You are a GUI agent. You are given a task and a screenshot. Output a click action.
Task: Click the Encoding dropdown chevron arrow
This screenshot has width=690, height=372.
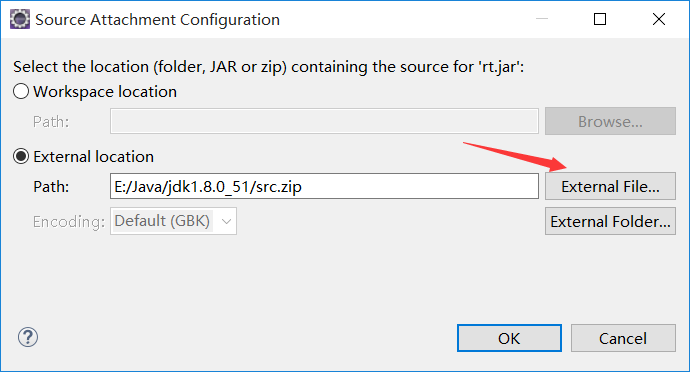tap(226, 221)
